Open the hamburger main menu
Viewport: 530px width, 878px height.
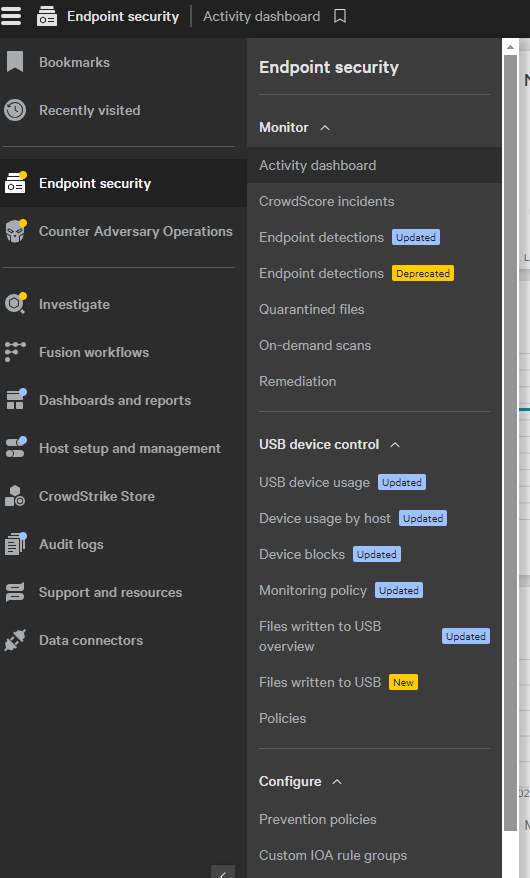11,16
